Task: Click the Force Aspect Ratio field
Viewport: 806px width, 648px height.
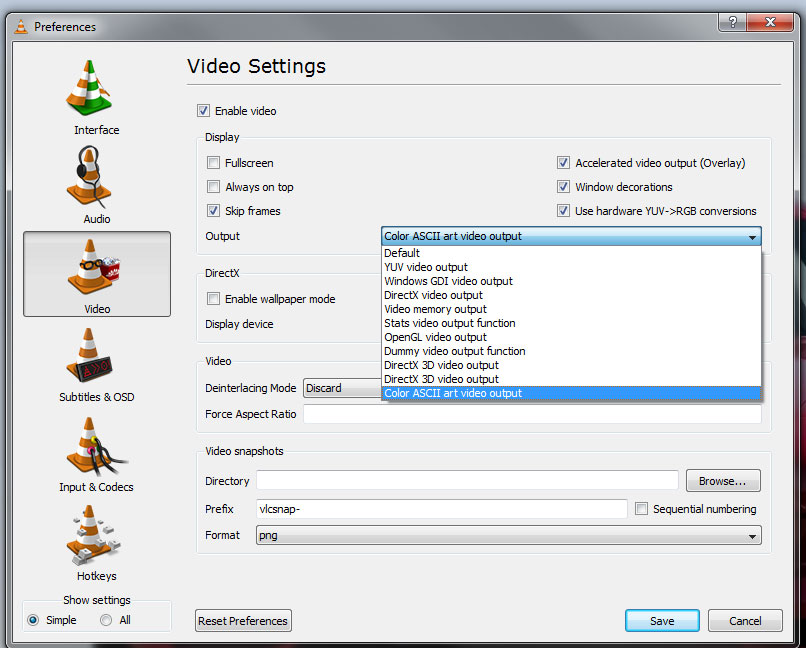Action: 532,414
